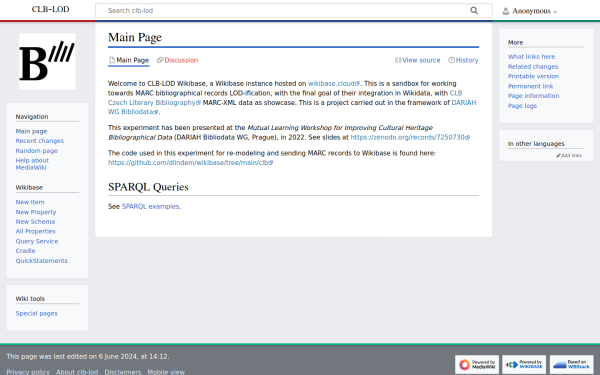
Task: Click the Anonymous user avatar icon
Action: click(505, 11)
